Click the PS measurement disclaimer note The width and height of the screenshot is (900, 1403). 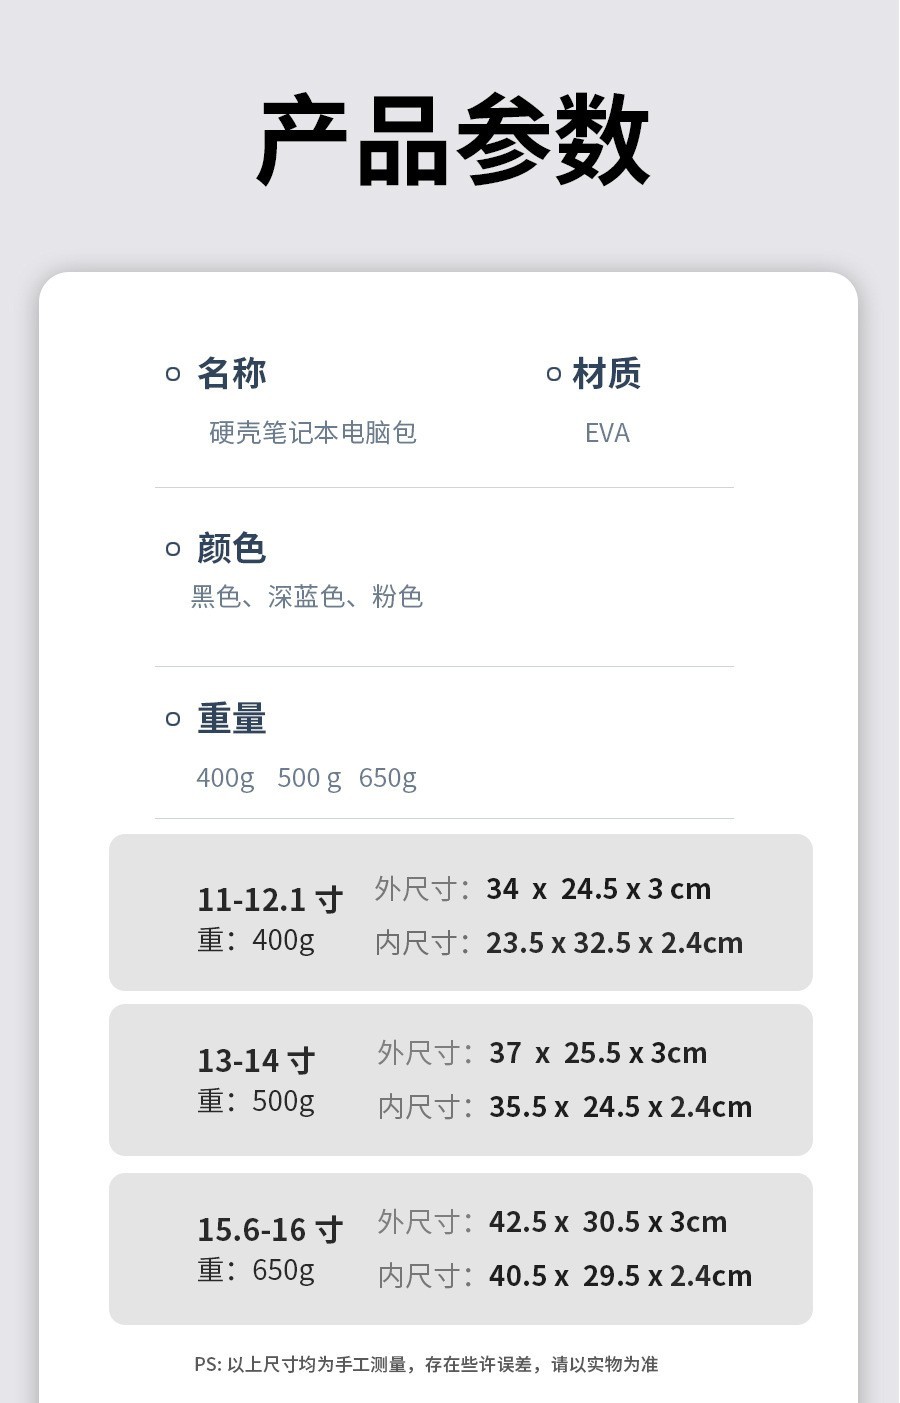[x=426, y=1364]
